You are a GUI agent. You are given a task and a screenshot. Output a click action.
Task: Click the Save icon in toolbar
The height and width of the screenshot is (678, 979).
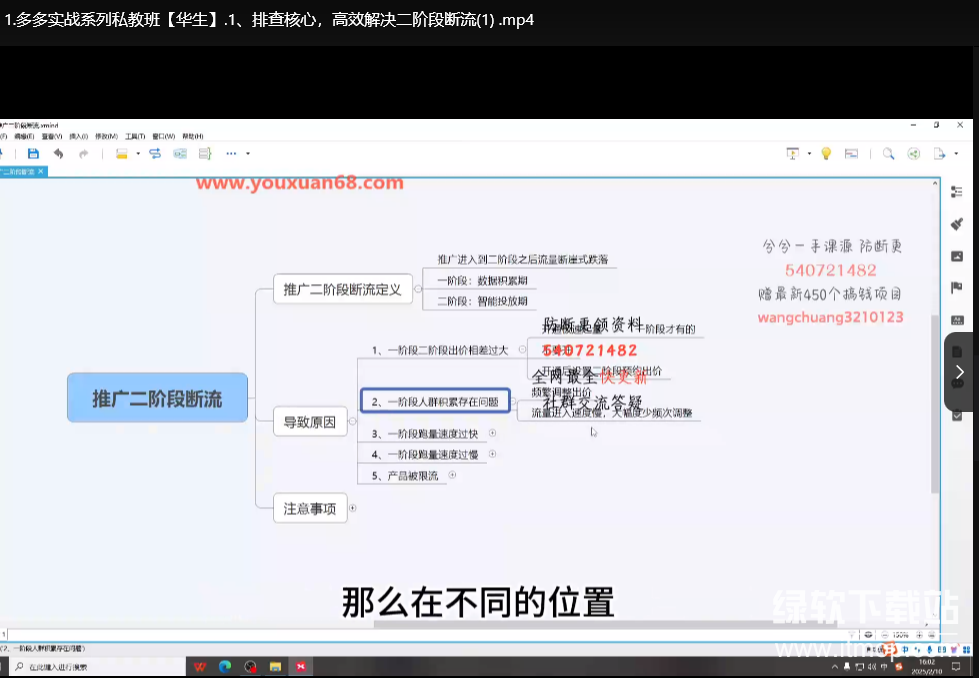33,154
